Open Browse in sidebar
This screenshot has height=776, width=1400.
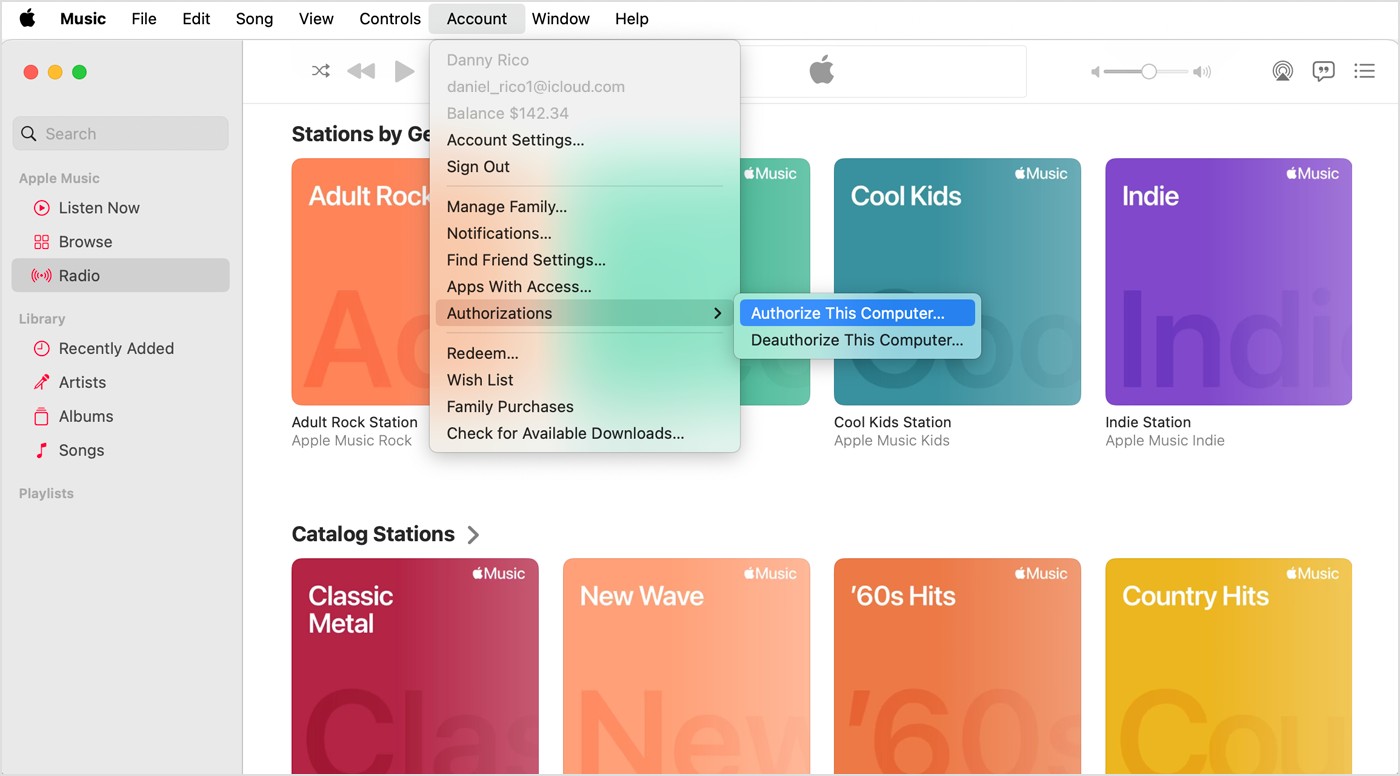(120, 242)
